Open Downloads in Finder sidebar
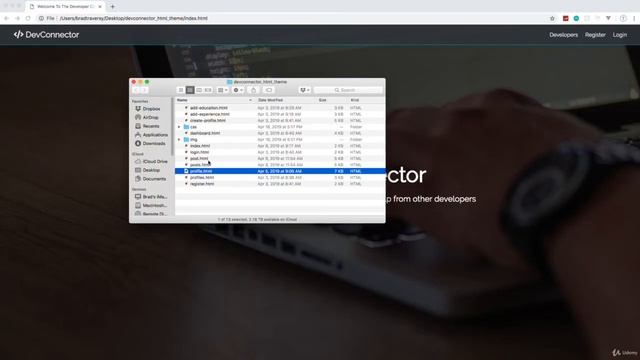The image size is (640, 360). pyautogui.click(x=150, y=144)
